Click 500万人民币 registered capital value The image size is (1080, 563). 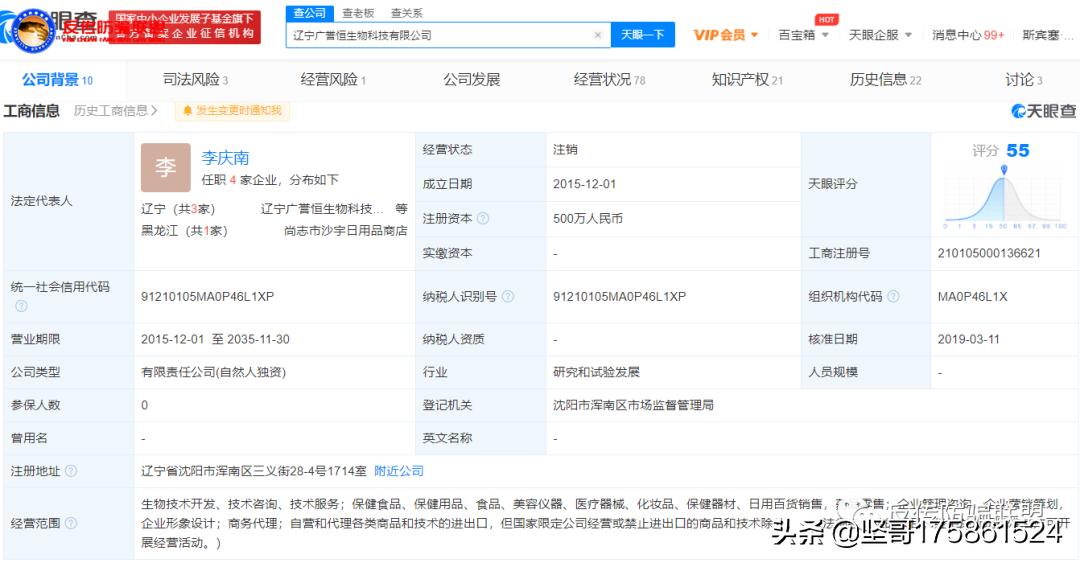588,218
